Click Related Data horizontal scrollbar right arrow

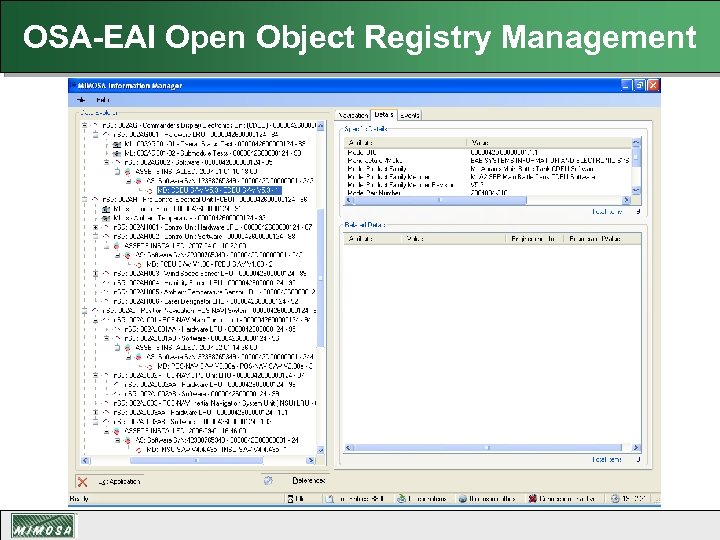click(636, 448)
